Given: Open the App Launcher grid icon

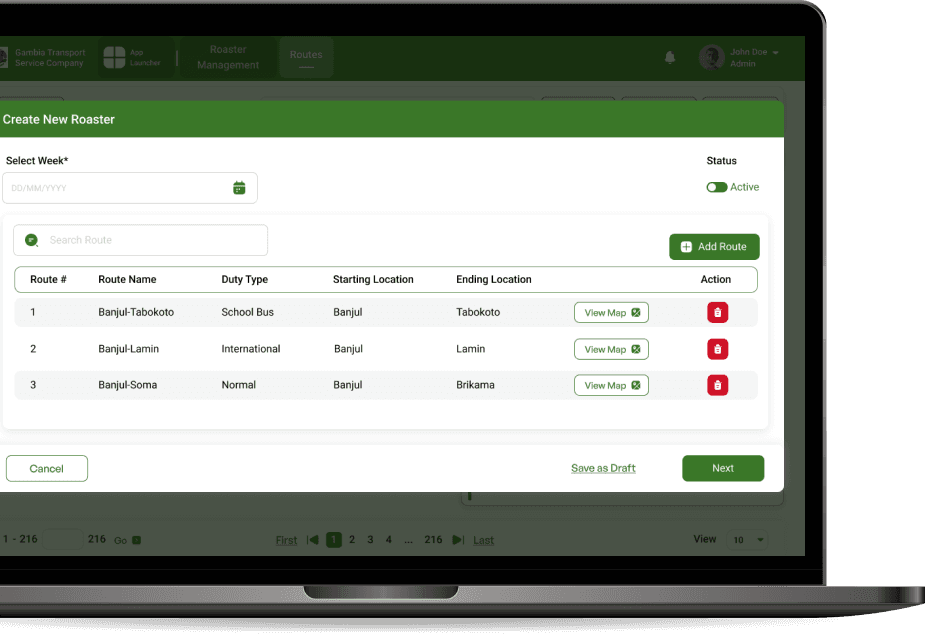Looking at the screenshot, I should pyautogui.click(x=115, y=58).
